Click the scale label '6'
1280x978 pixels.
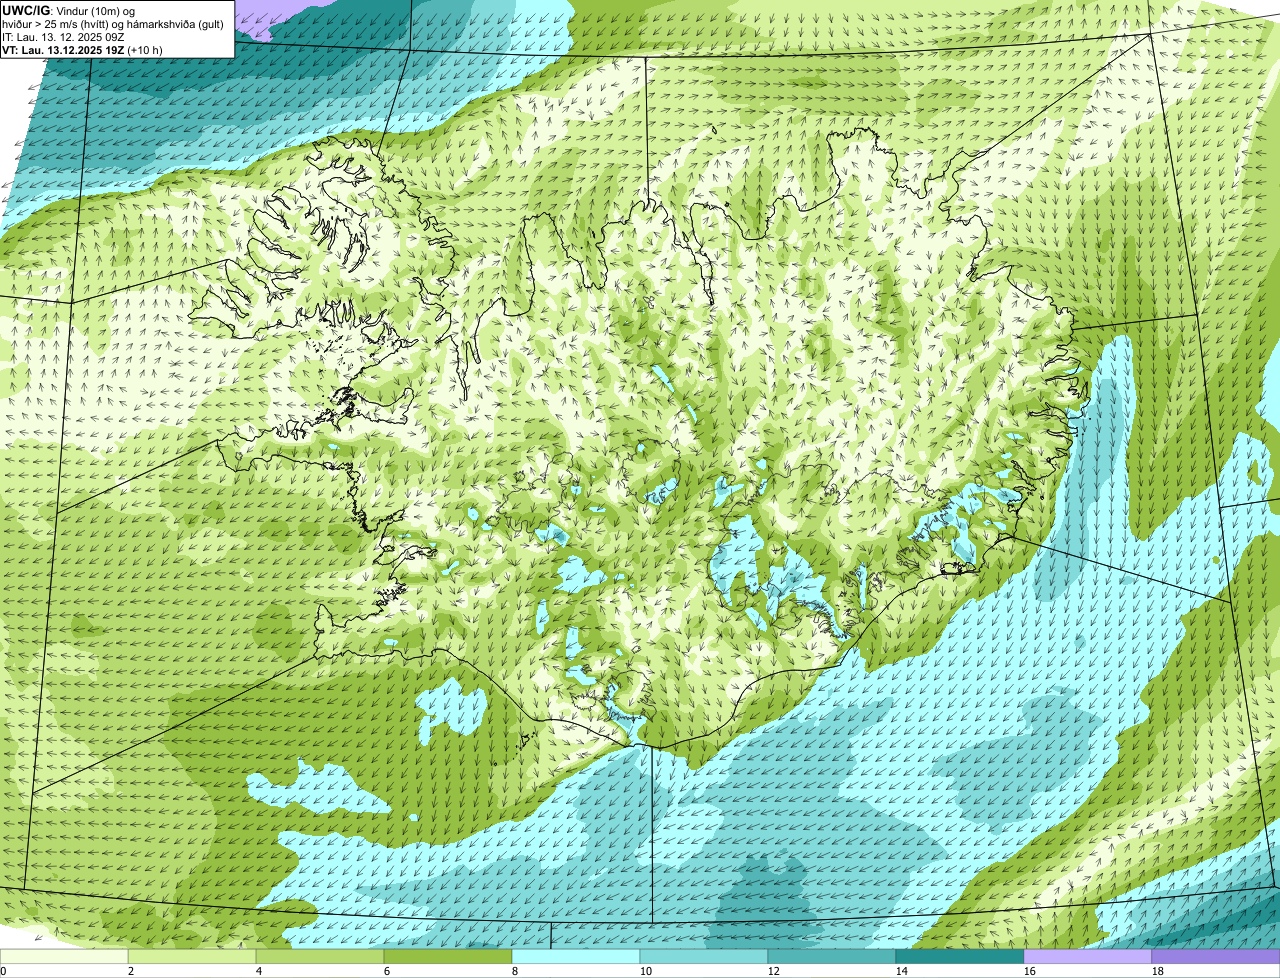click(x=387, y=971)
